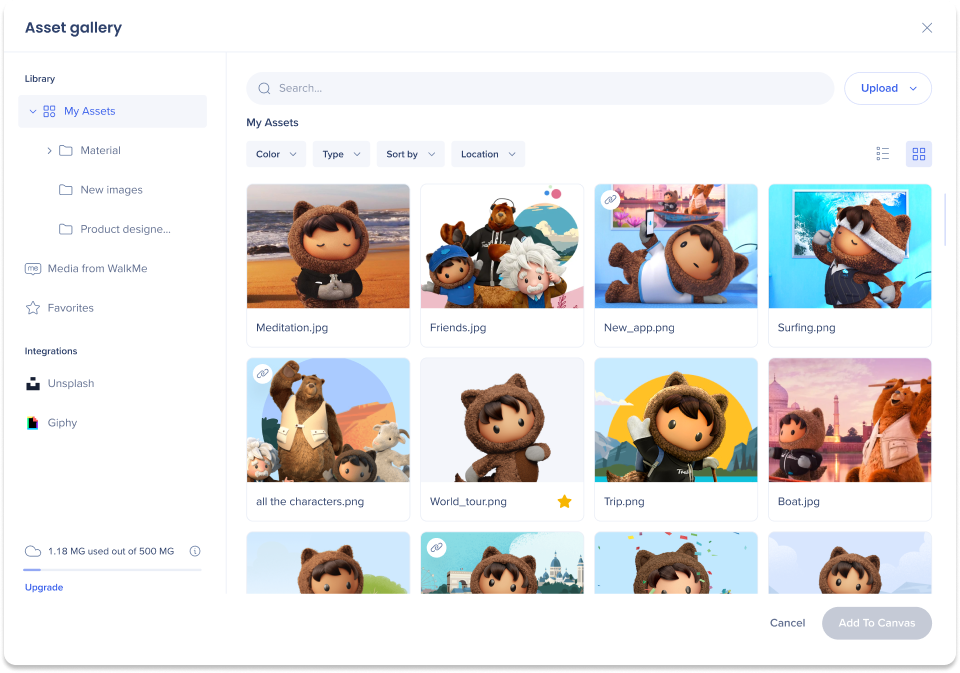Open the Unsplash integration
Image resolution: width=960 pixels, height=673 pixels.
70,383
